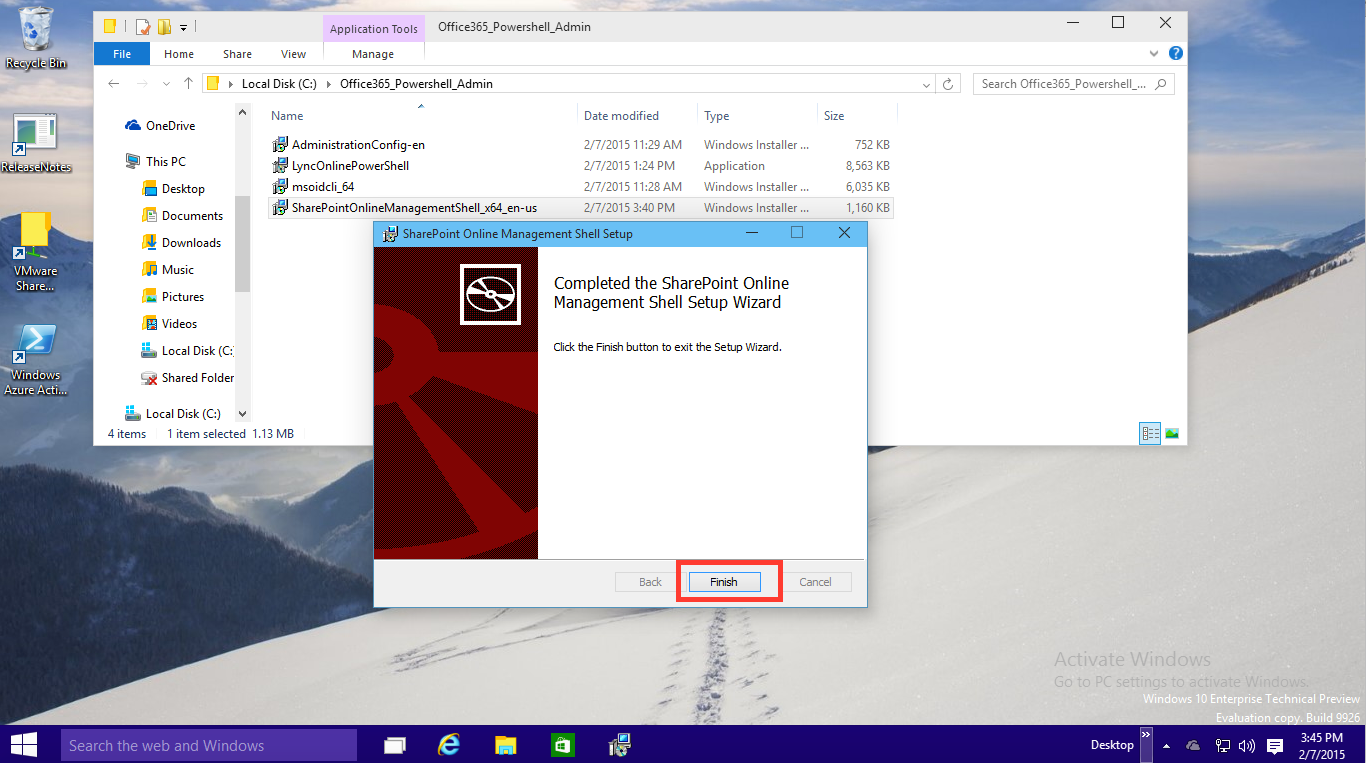Show hidden system tray icons
Image resolution: width=1366 pixels, height=763 pixels.
coord(1166,746)
